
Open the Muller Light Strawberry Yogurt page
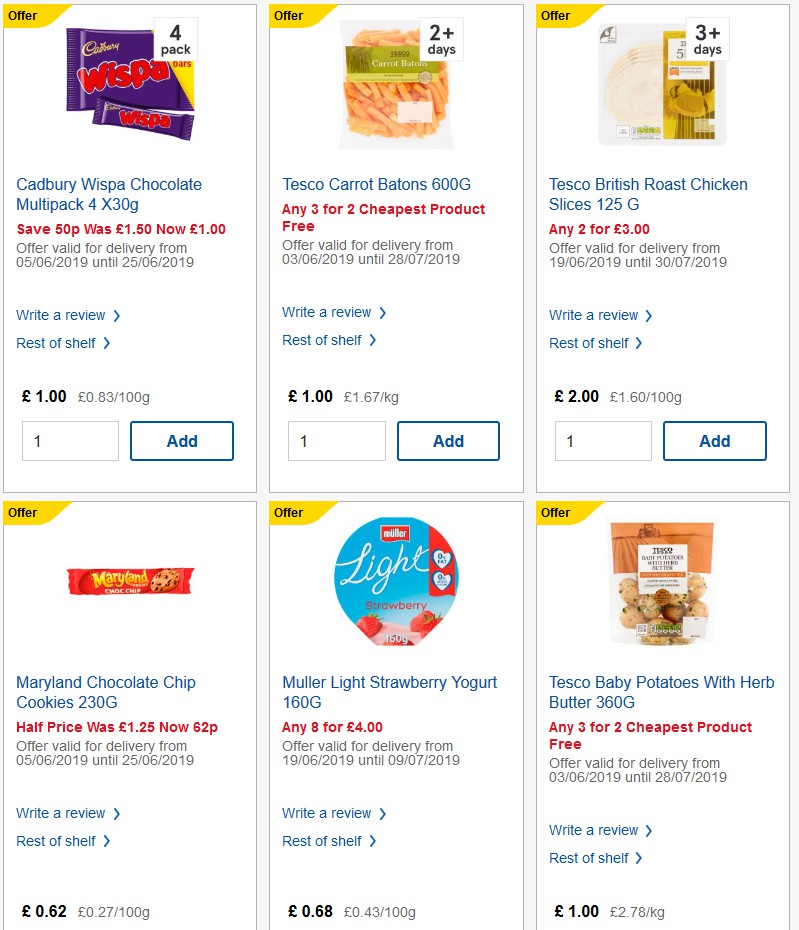[389, 692]
